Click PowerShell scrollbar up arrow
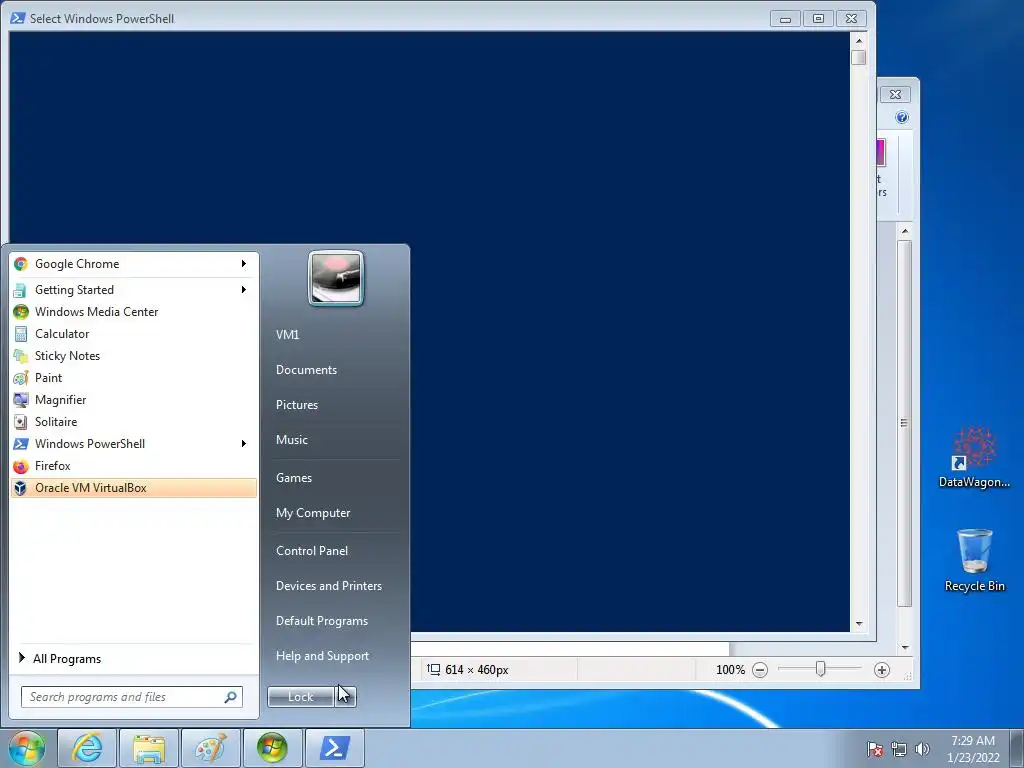Viewport: 1024px width, 768px height. point(859,40)
